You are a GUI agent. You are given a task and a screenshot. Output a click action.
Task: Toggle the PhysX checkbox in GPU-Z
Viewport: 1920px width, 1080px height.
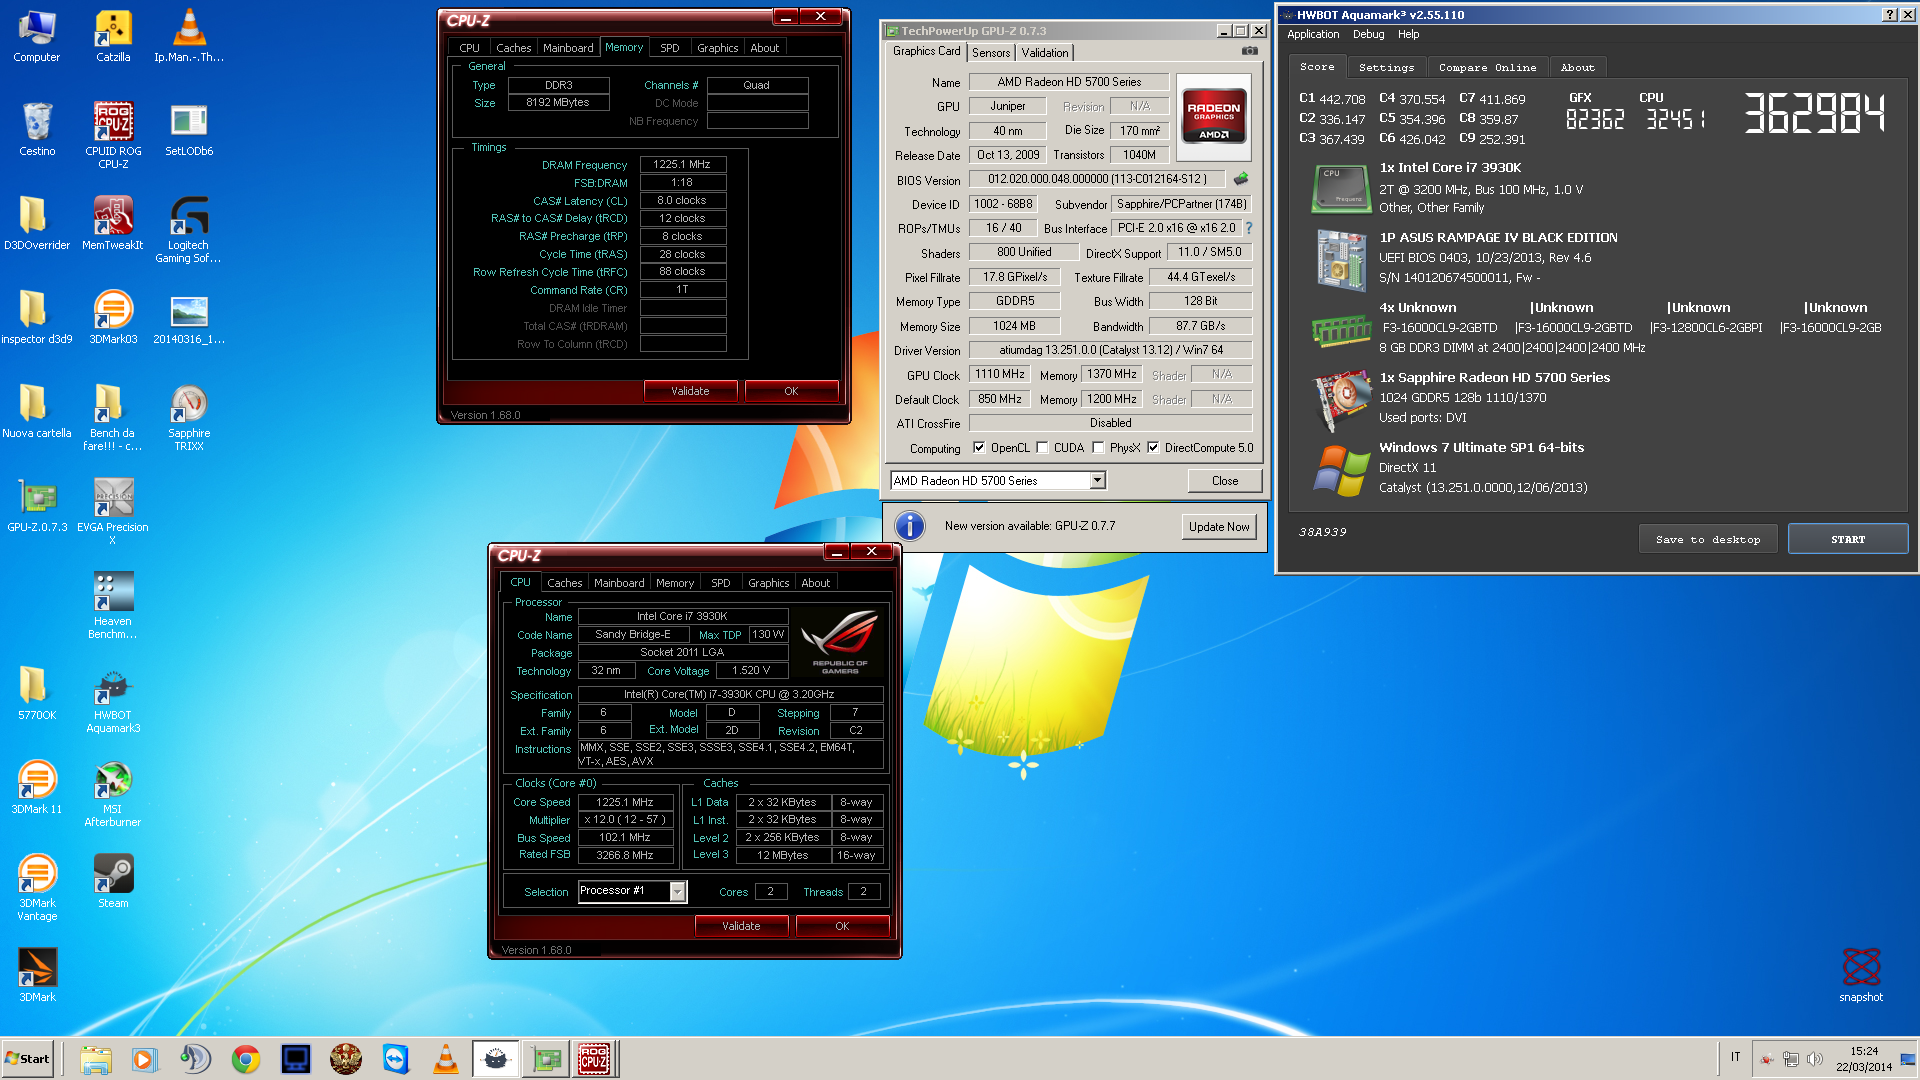coord(1098,448)
